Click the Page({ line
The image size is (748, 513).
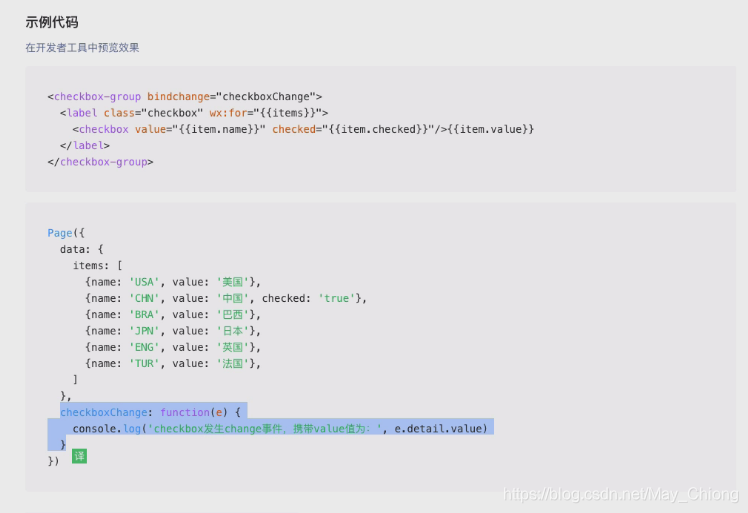[66, 233]
